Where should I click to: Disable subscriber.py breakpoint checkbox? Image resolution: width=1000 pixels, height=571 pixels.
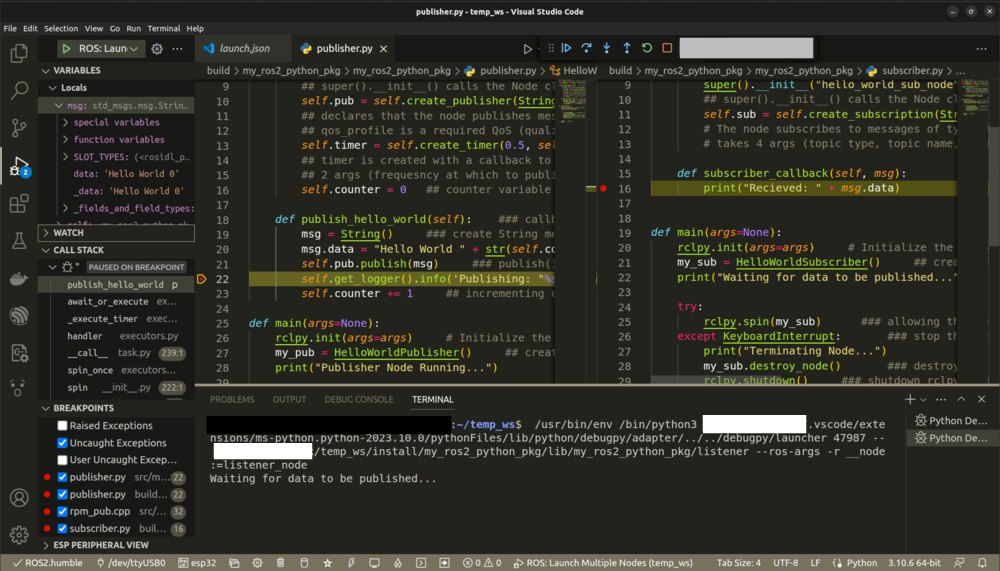coord(62,529)
